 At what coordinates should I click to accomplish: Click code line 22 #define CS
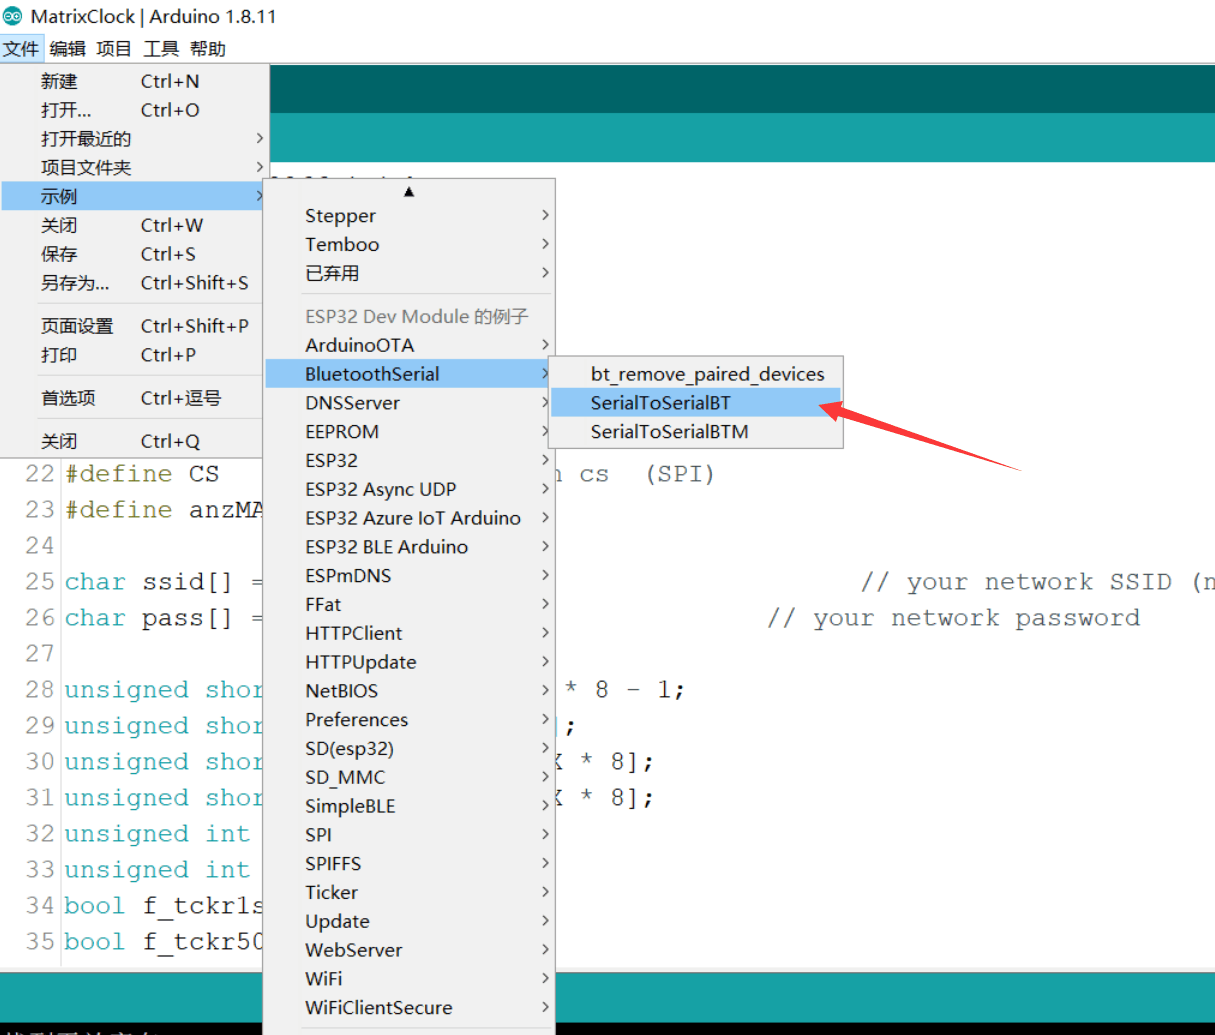(x=142, y=474)
